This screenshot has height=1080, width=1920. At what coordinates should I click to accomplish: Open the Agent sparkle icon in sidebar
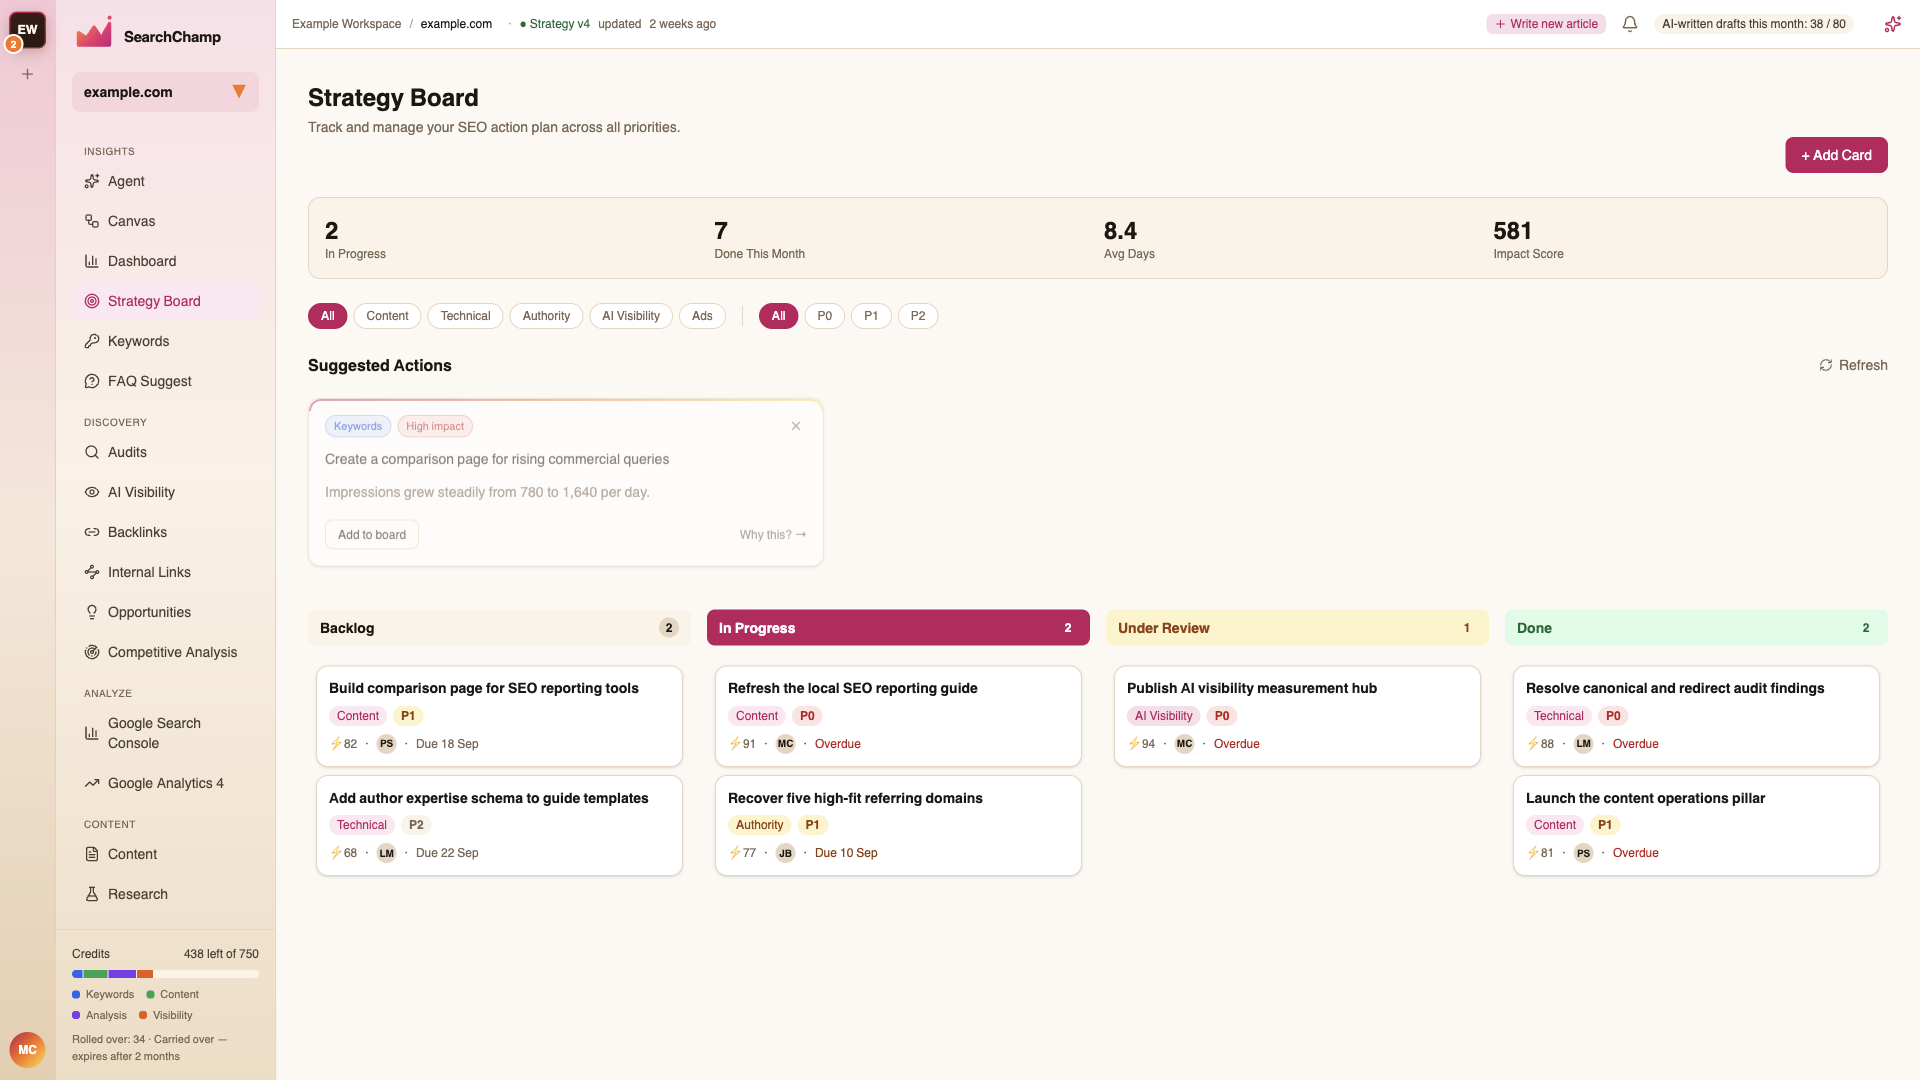point(92,181)
